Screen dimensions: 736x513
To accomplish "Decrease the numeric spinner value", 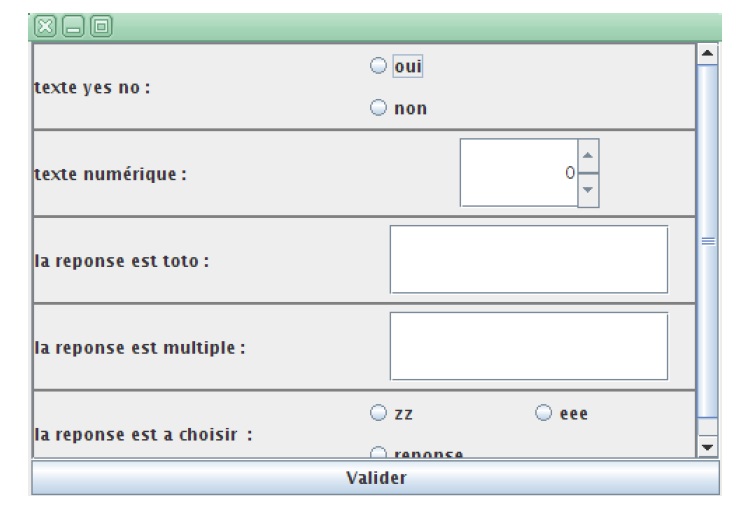I will tap(587, 189).
